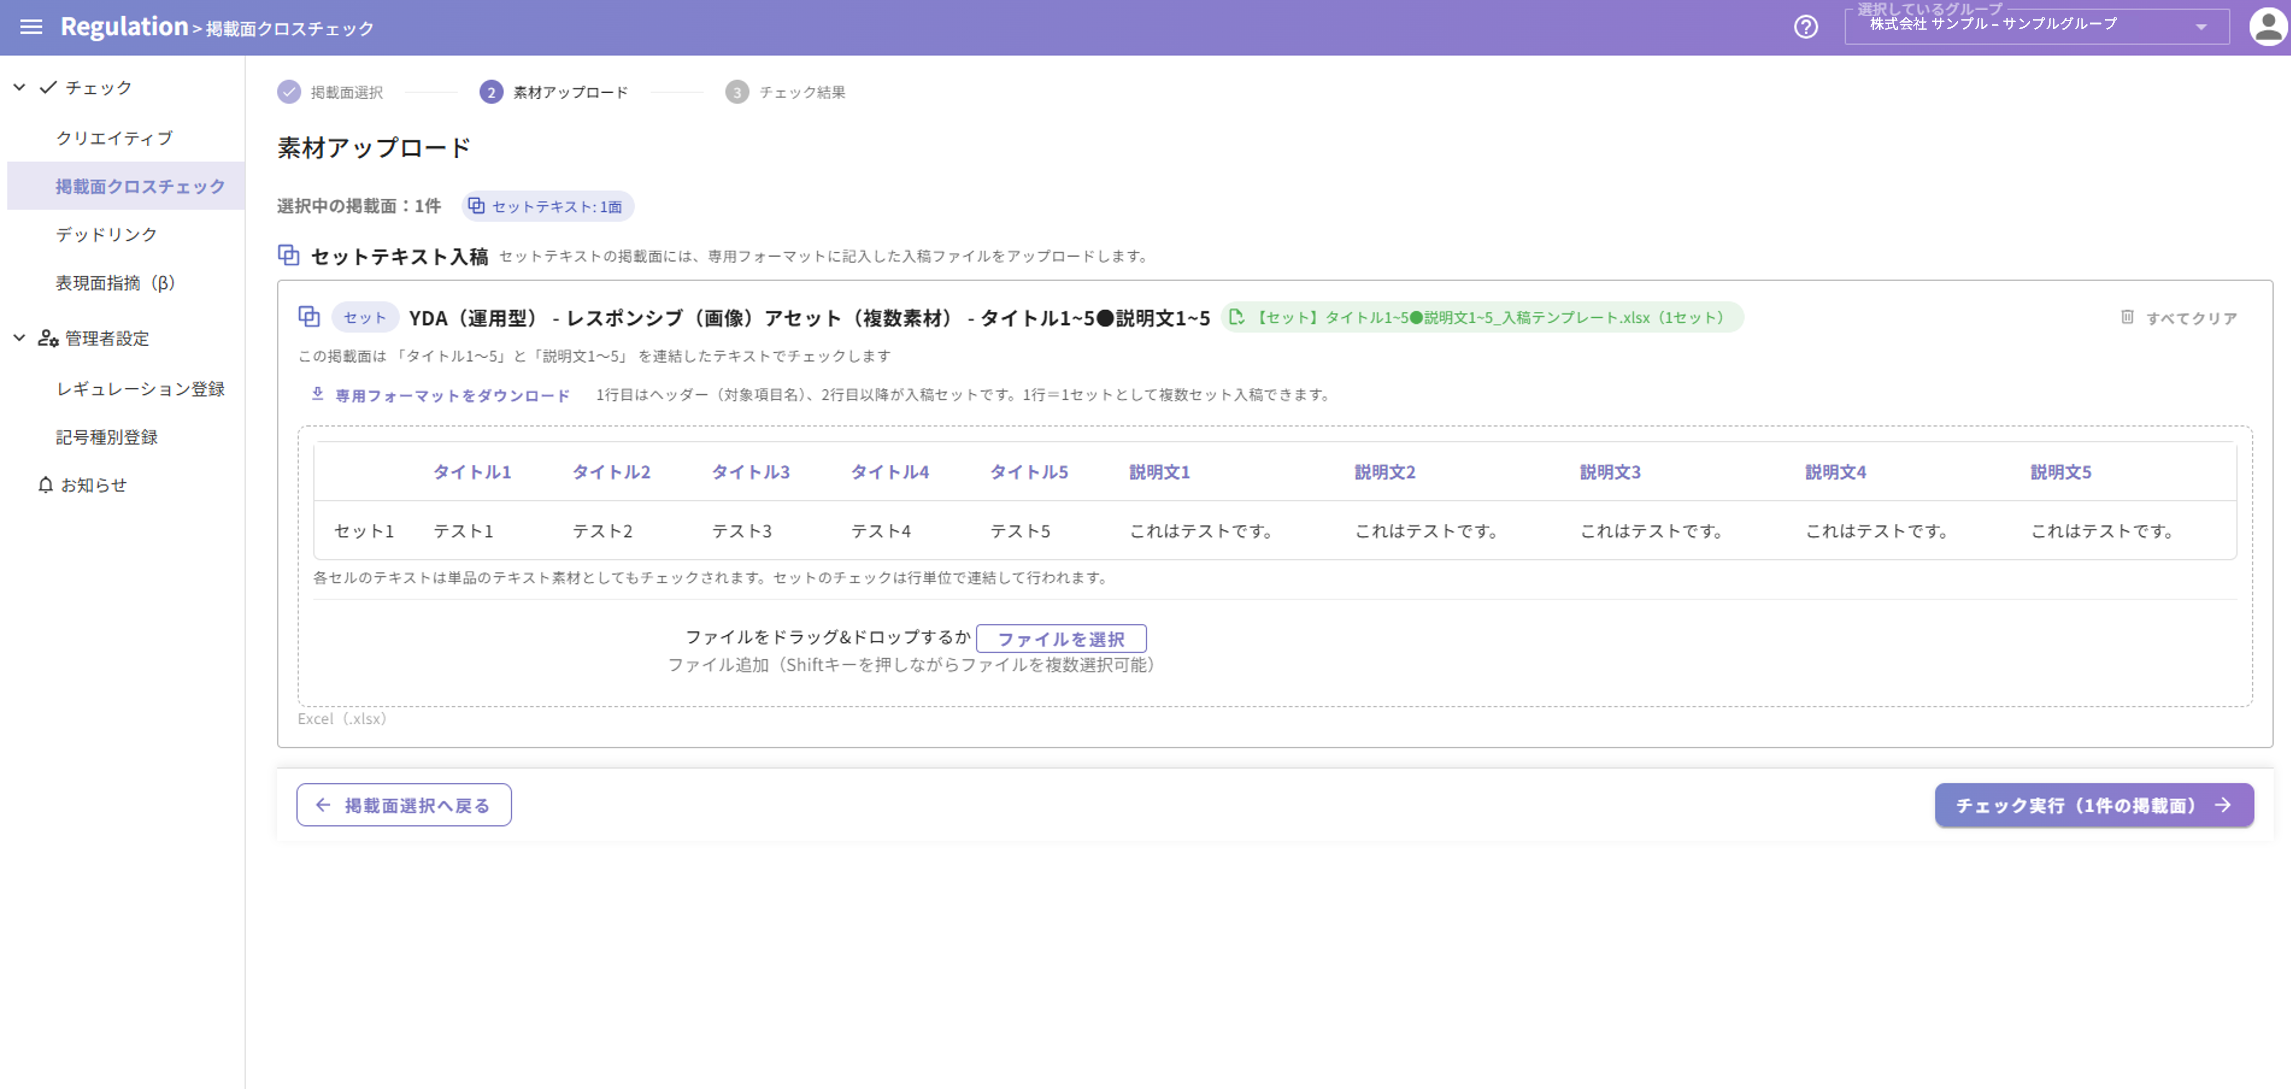Open 記号種別登録 in the sidebar
The width and height of the screenshot is (2291, 1091).
106,437
